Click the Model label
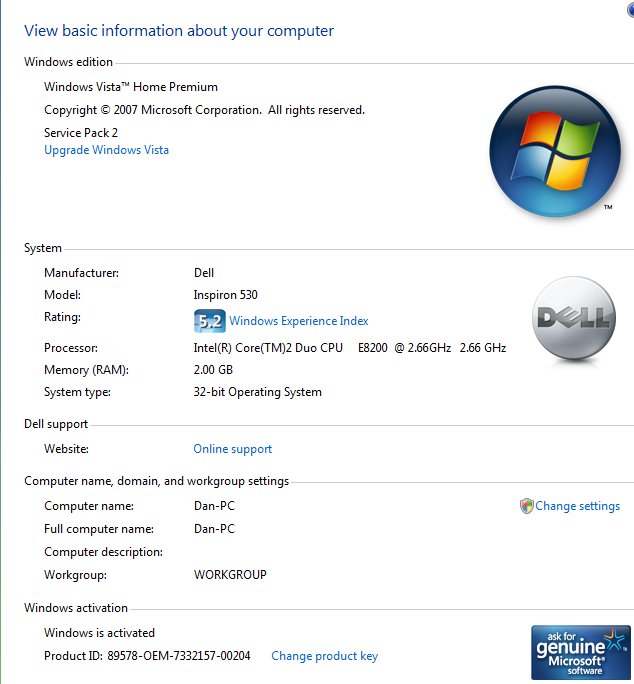The image size is (634, 684). point(62,295)
